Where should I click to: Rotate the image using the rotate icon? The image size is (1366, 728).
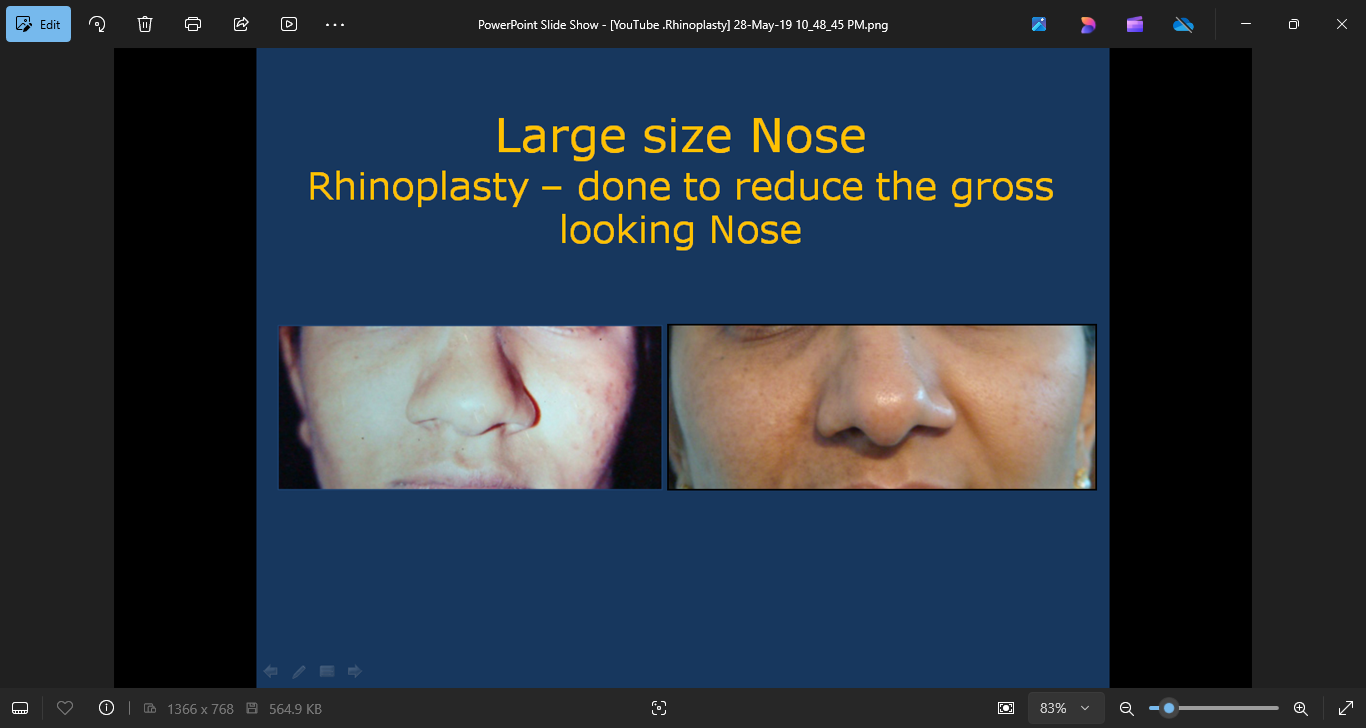(x=97, y=24)
